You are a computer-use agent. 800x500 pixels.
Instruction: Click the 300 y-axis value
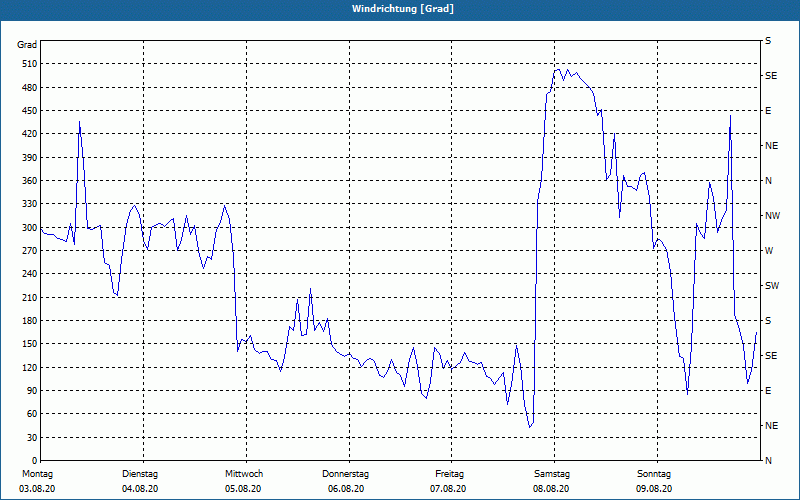(30, 228)
